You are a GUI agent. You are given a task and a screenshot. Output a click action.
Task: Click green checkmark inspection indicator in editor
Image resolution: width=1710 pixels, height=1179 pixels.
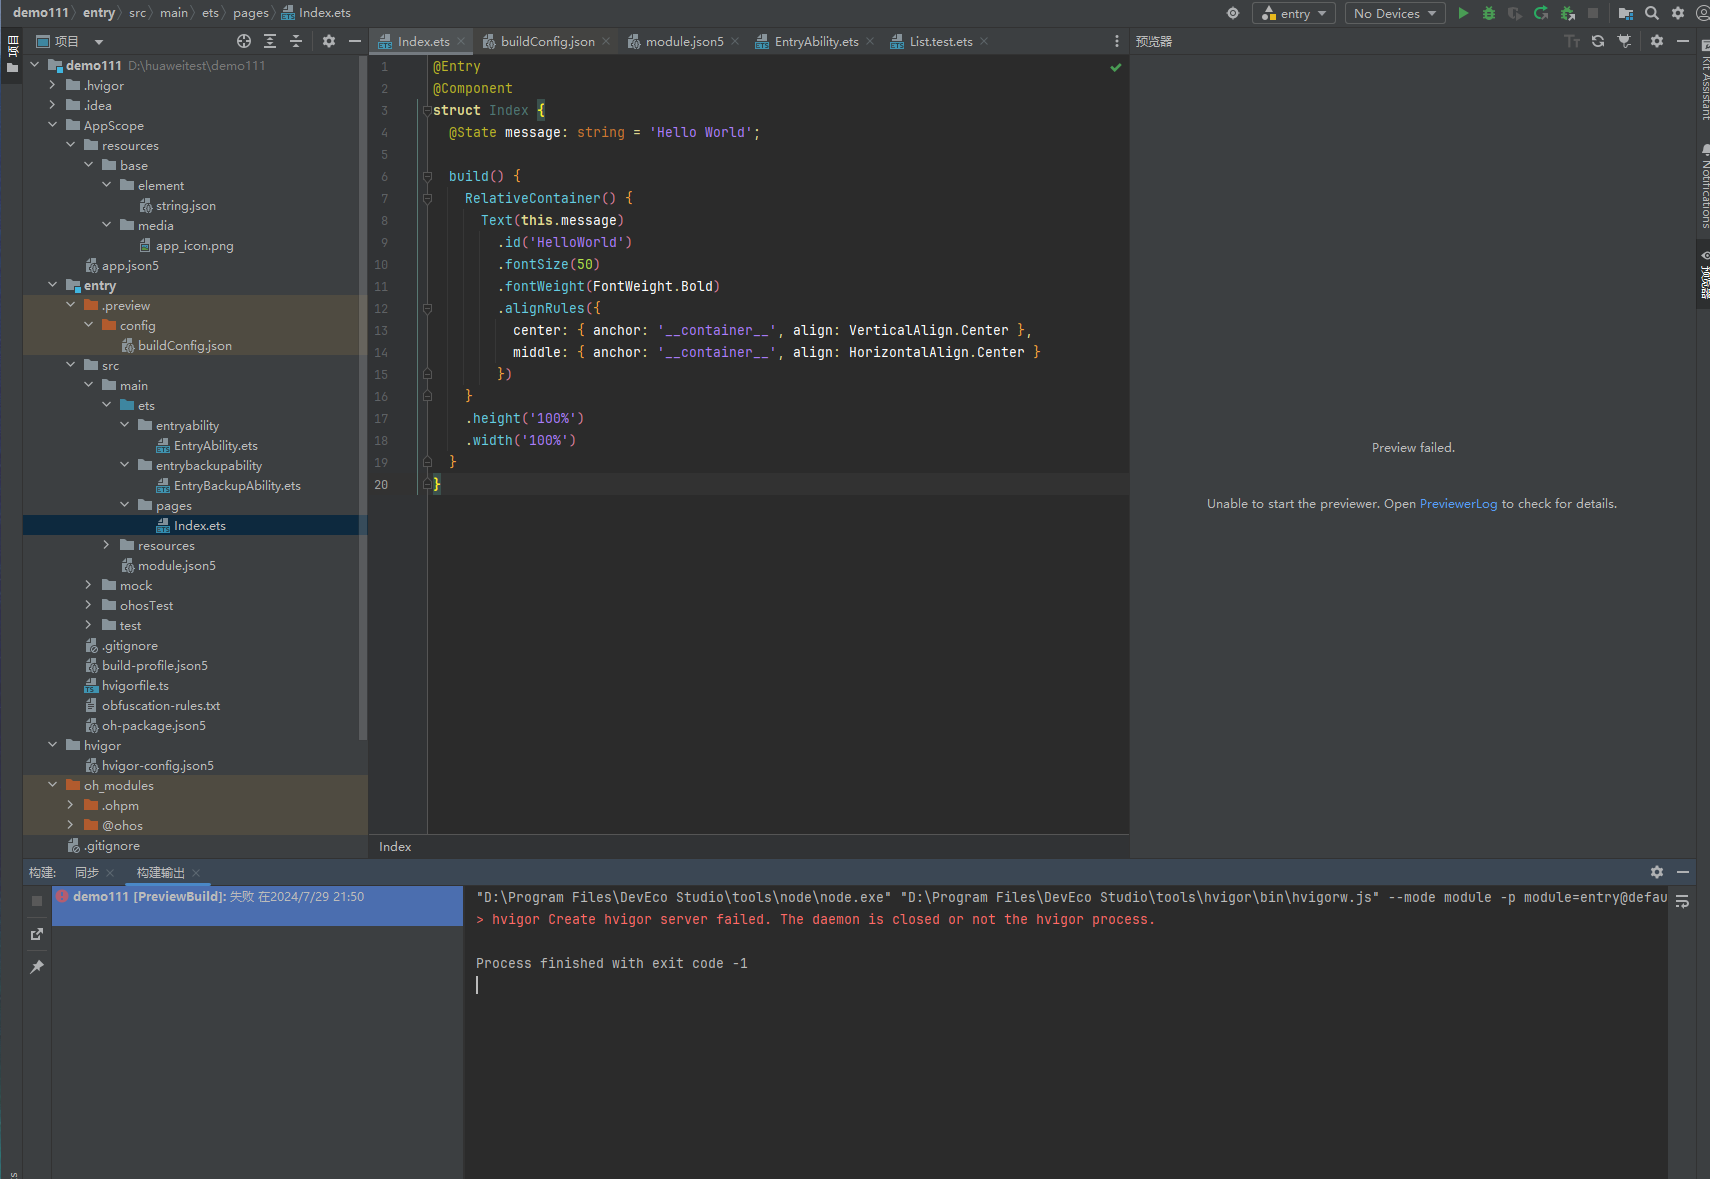[x=1116, y=67]
